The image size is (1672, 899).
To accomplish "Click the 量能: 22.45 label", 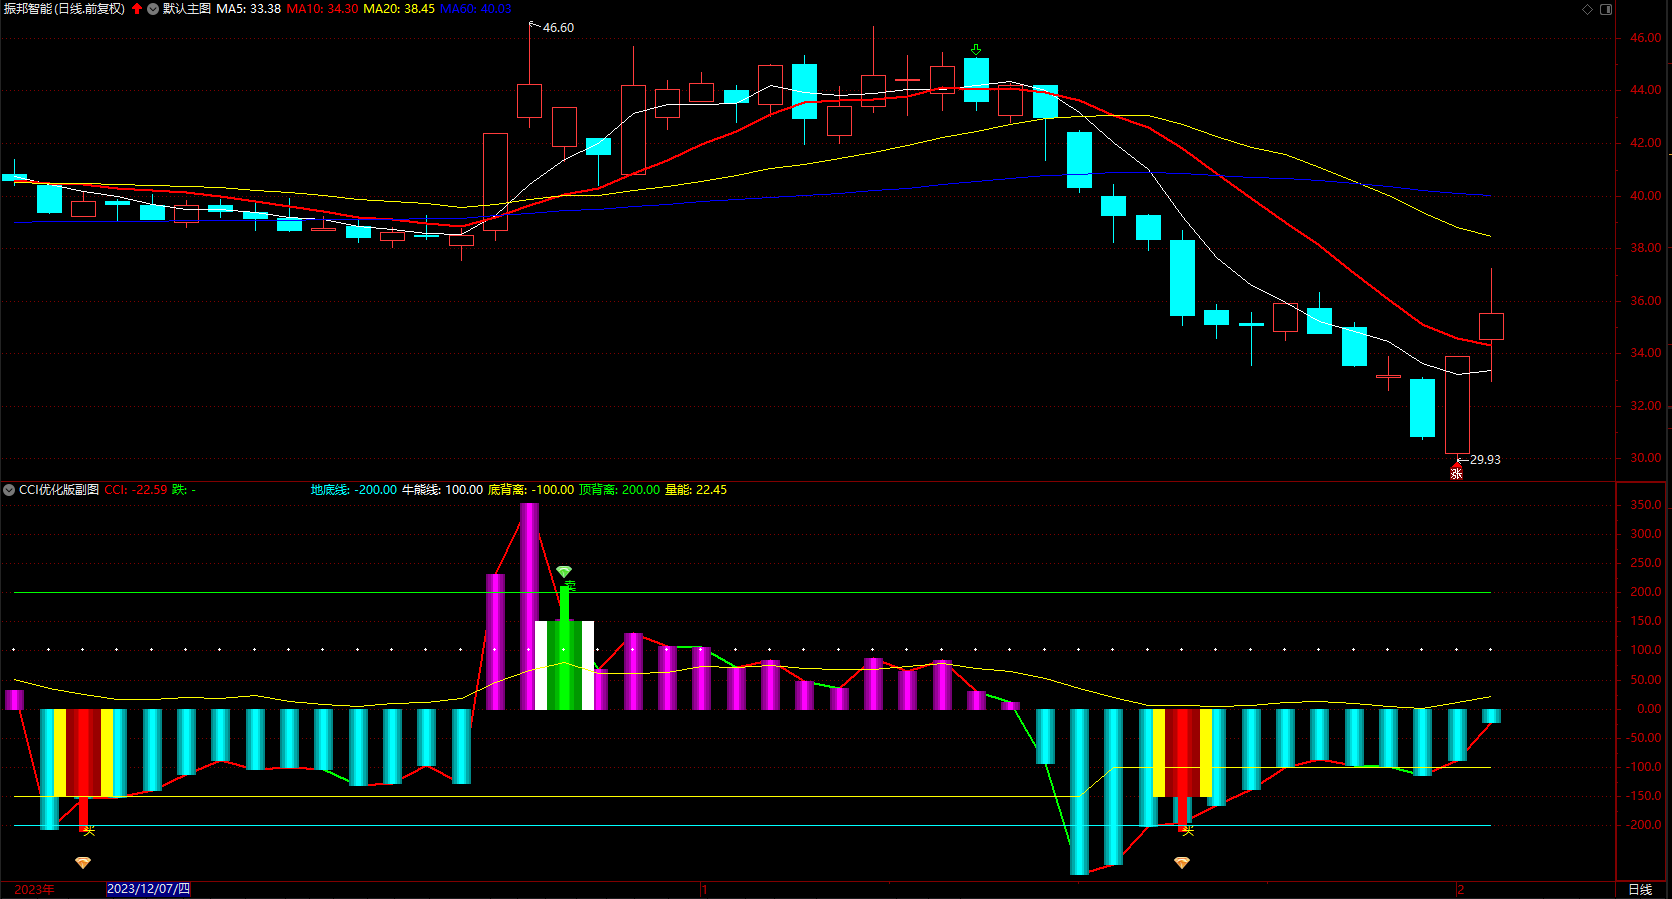I will click(696, 490).
